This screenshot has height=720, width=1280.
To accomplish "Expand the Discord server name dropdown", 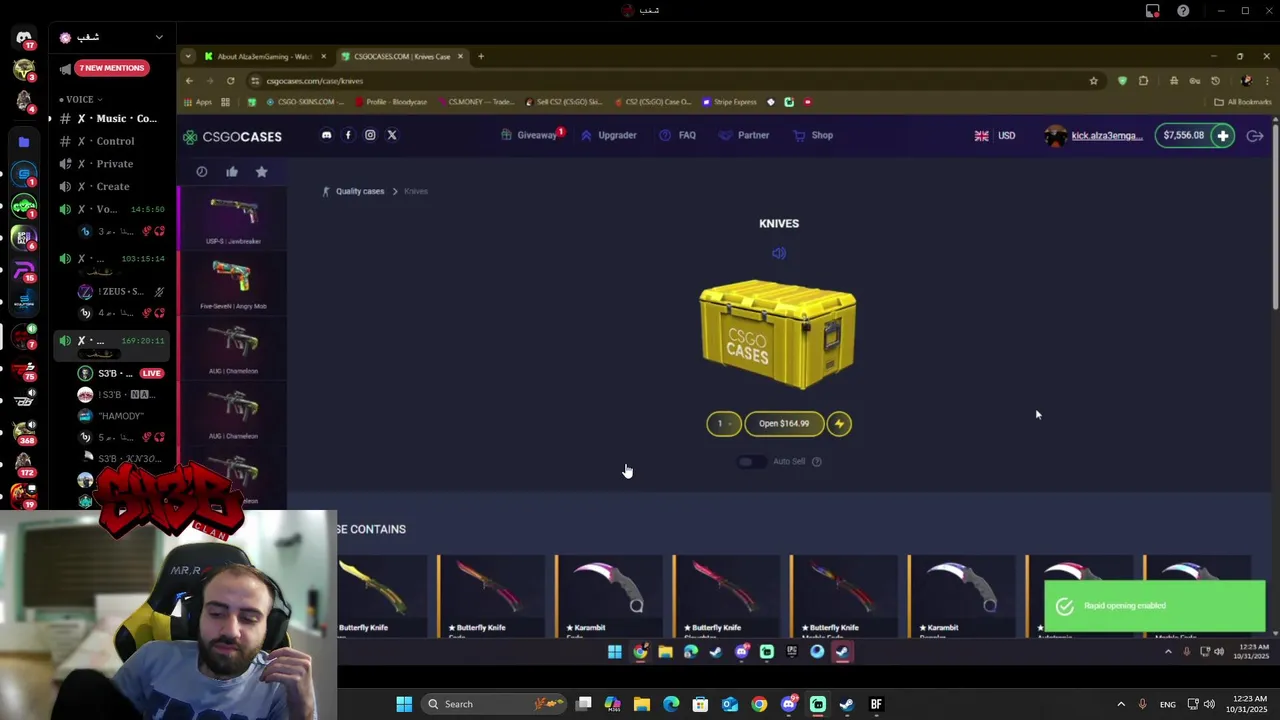I will point(159,38).
